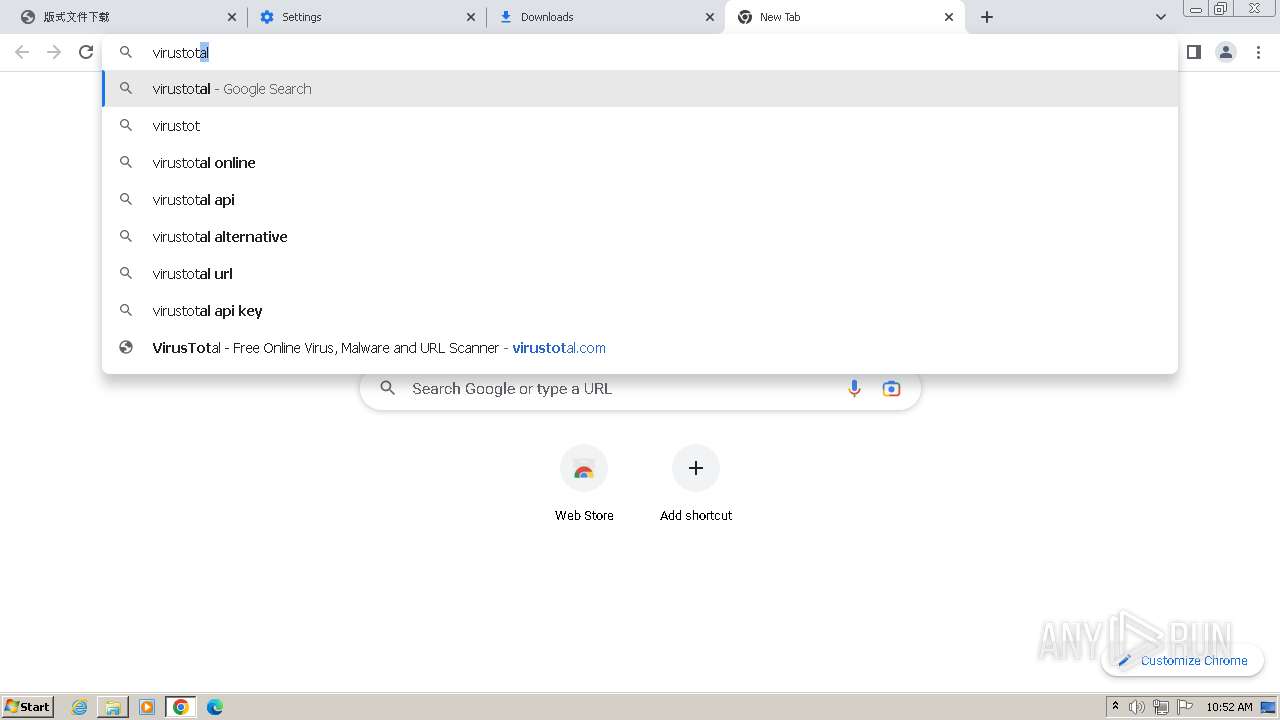Viewport: 1280px width, 720px height.
Task: Select the New Tab tab
Action: tap(845, 17)
